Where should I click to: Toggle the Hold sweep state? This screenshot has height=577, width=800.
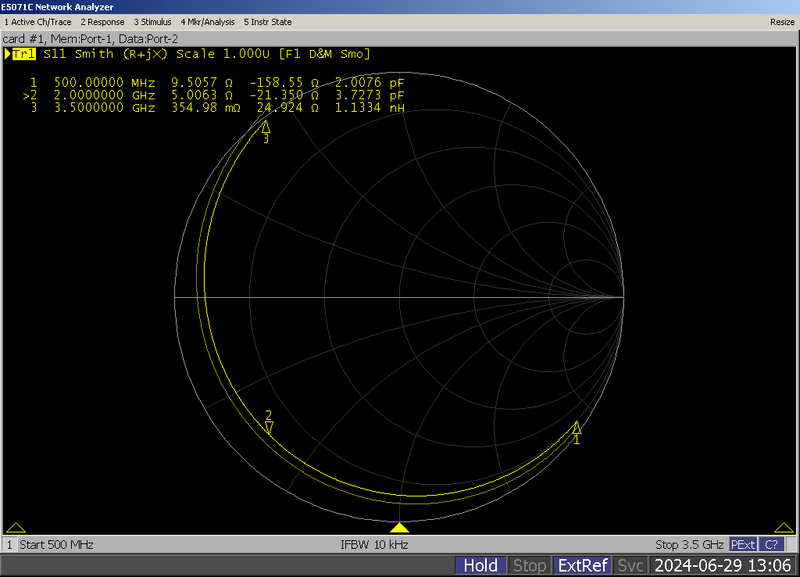(x=480, y=565)
